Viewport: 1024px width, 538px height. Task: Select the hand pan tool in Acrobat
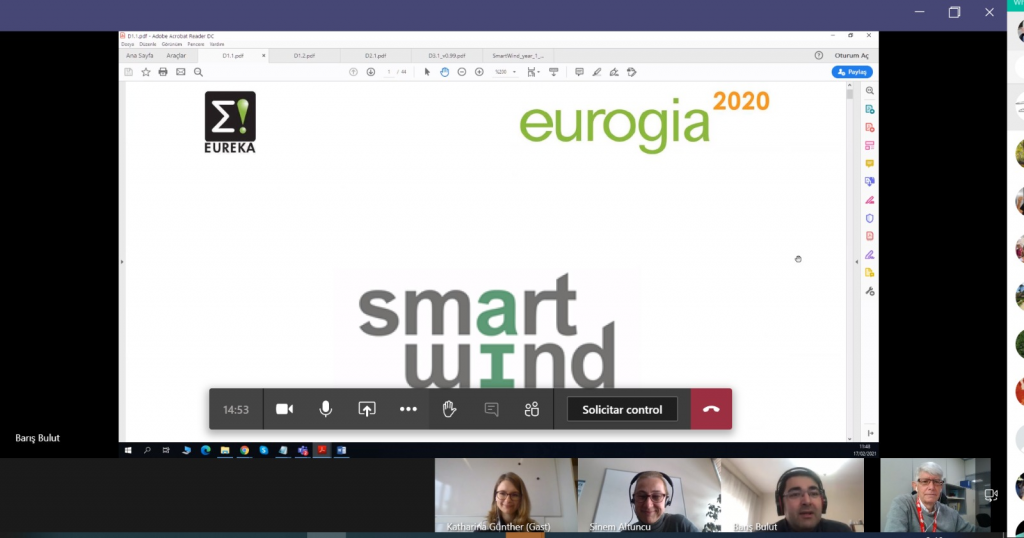[x=444, y=72]
